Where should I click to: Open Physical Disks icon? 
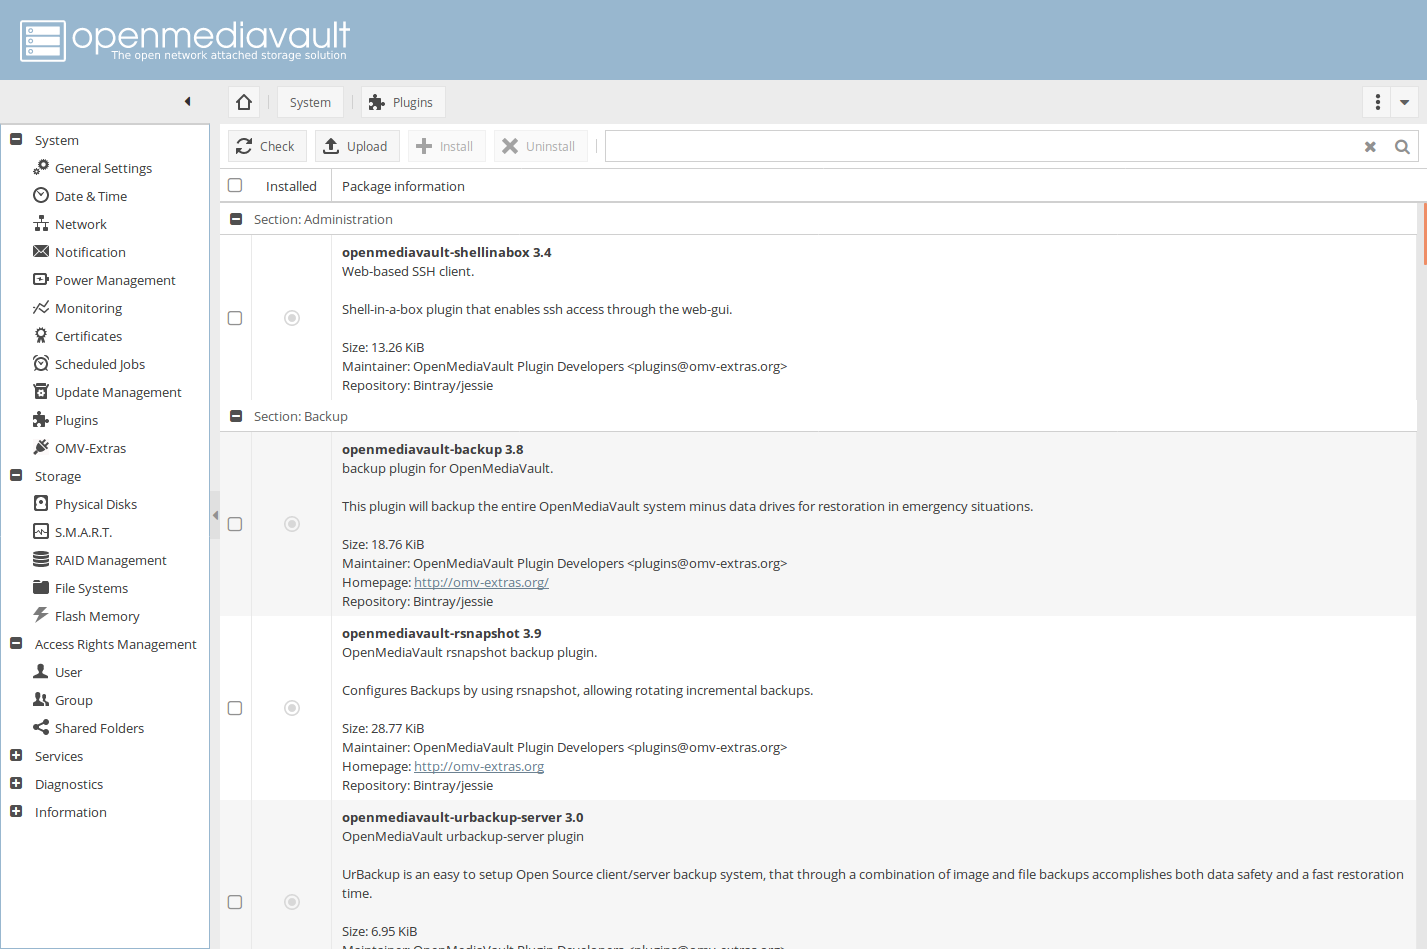pos(41,503)
